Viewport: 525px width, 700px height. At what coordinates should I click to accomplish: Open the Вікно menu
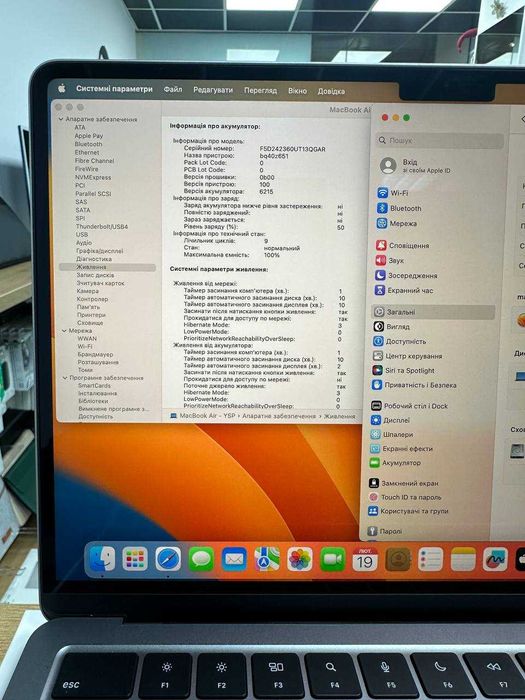coord(297,91)
